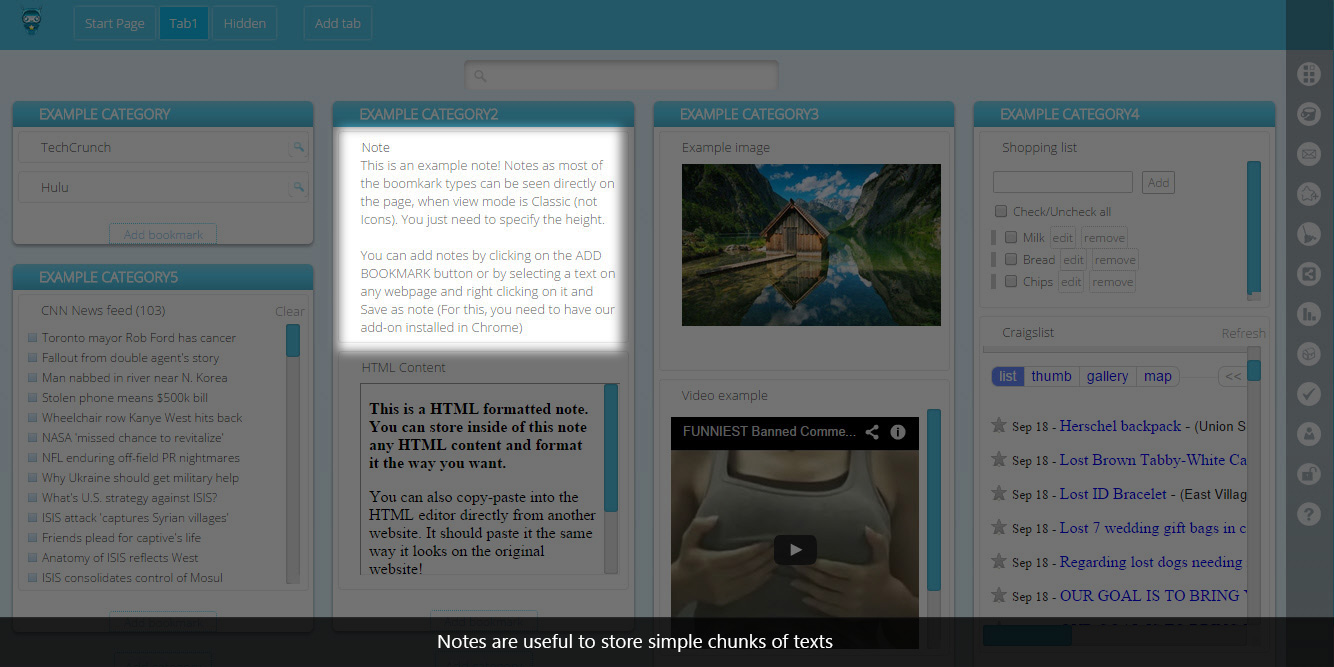1334x667 pixels.
Task: Open the Start Page tab
Action: [114, 23]
